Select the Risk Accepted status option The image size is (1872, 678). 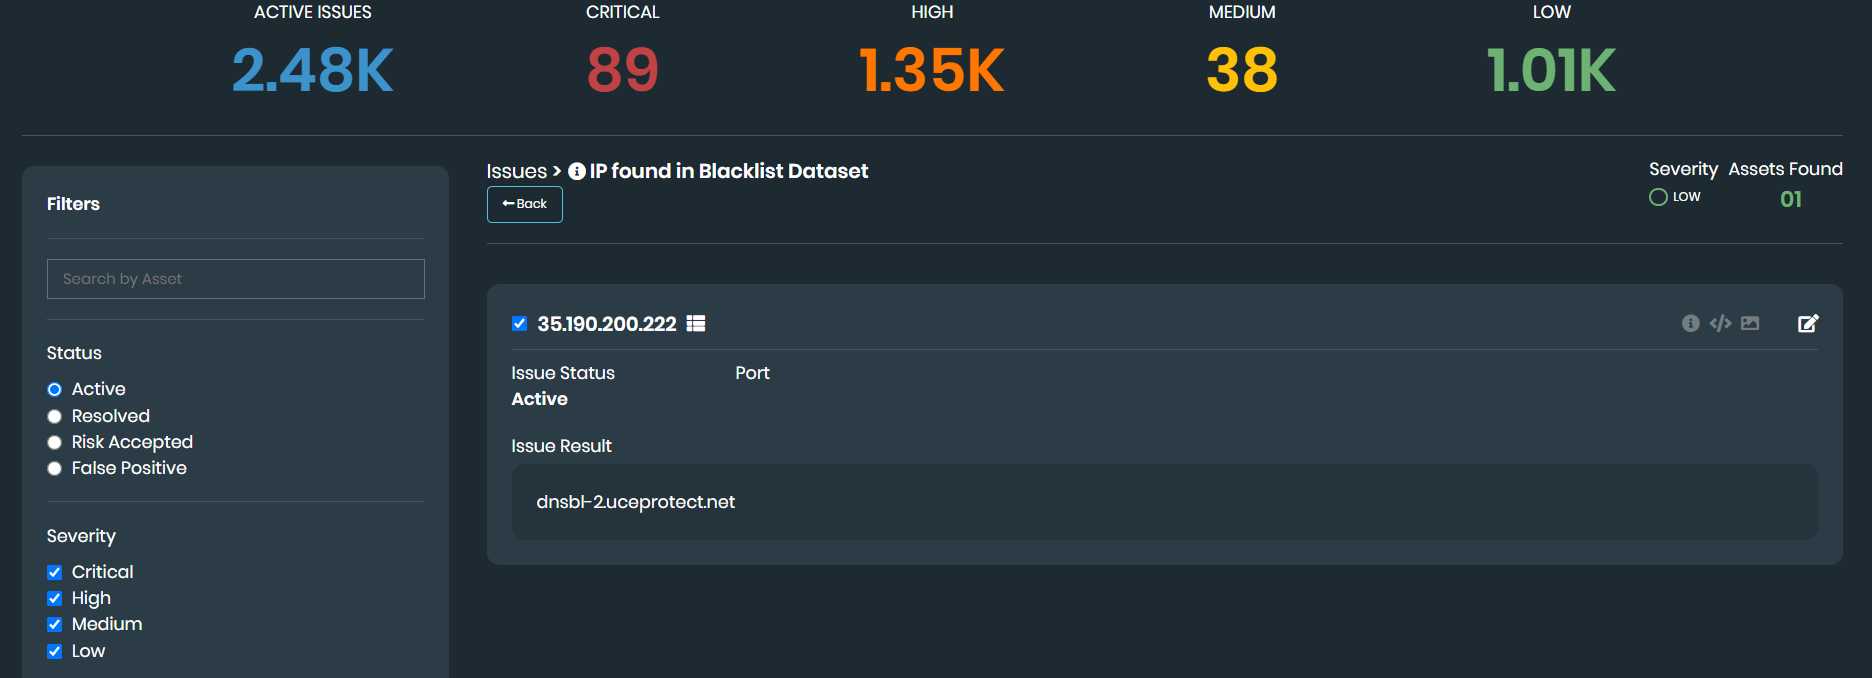(x=55, y=442)
